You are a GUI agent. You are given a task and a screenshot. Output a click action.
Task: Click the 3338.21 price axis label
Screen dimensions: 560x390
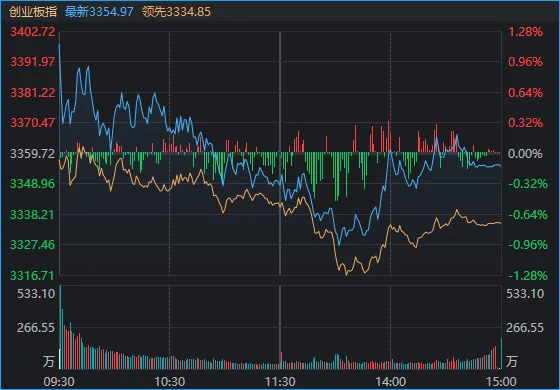point(33,215)
